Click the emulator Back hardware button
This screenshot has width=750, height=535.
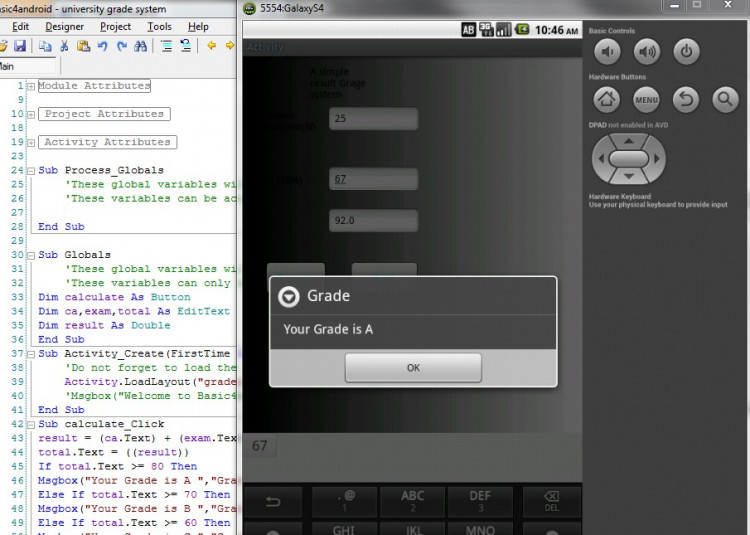[686, 99]
